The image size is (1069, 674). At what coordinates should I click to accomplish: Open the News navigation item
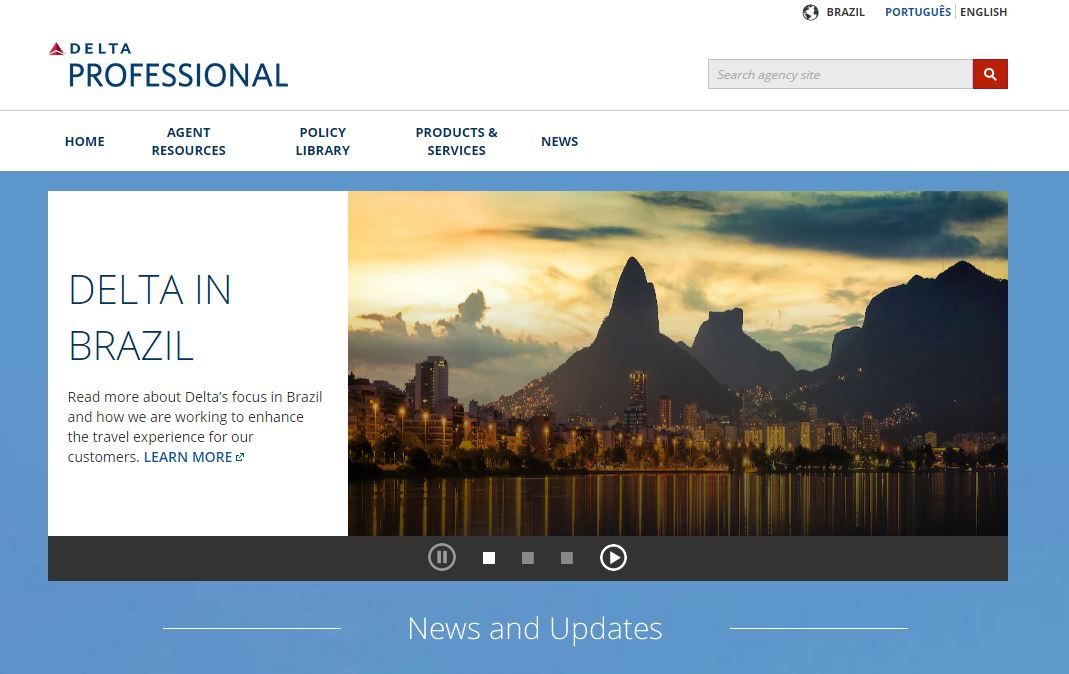pos(559,141)
